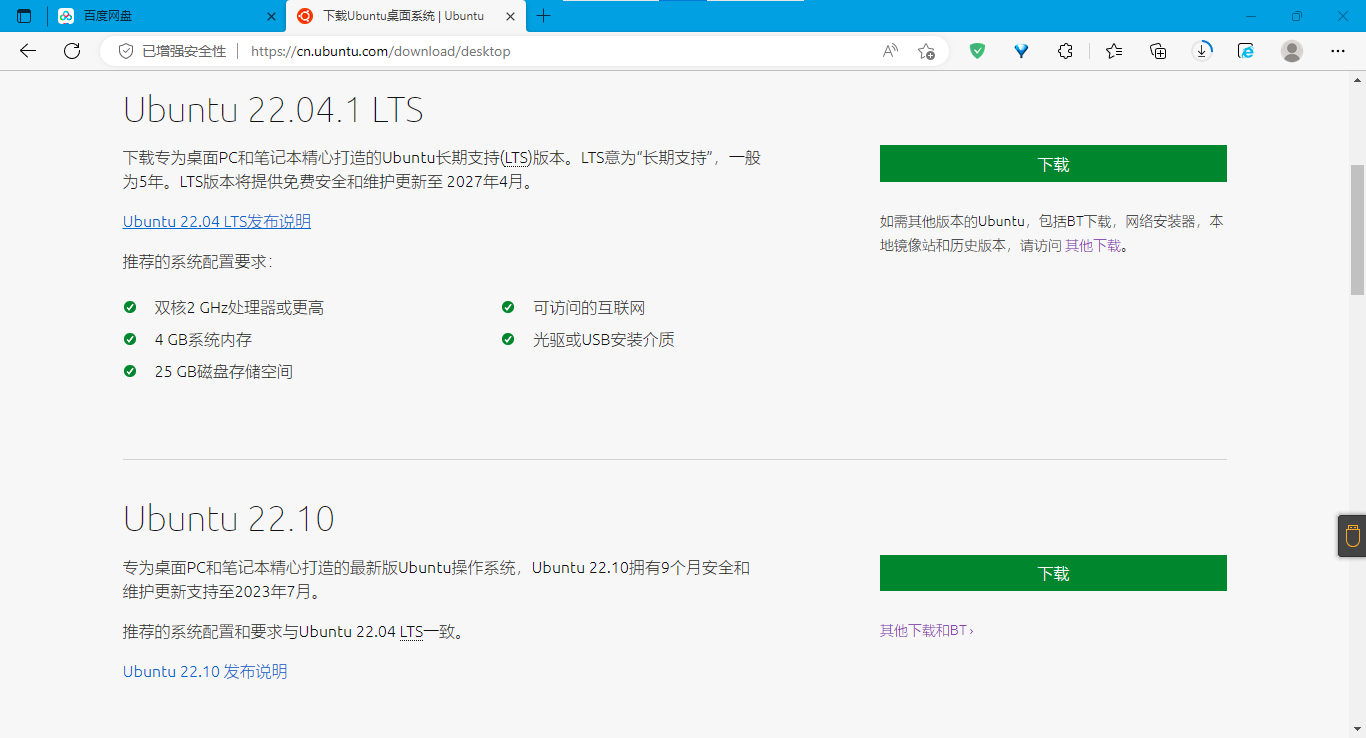Click the 25 GB磁盘存储空间 requirement
The image size is (1366, 738).
click(x=224, y=372)
